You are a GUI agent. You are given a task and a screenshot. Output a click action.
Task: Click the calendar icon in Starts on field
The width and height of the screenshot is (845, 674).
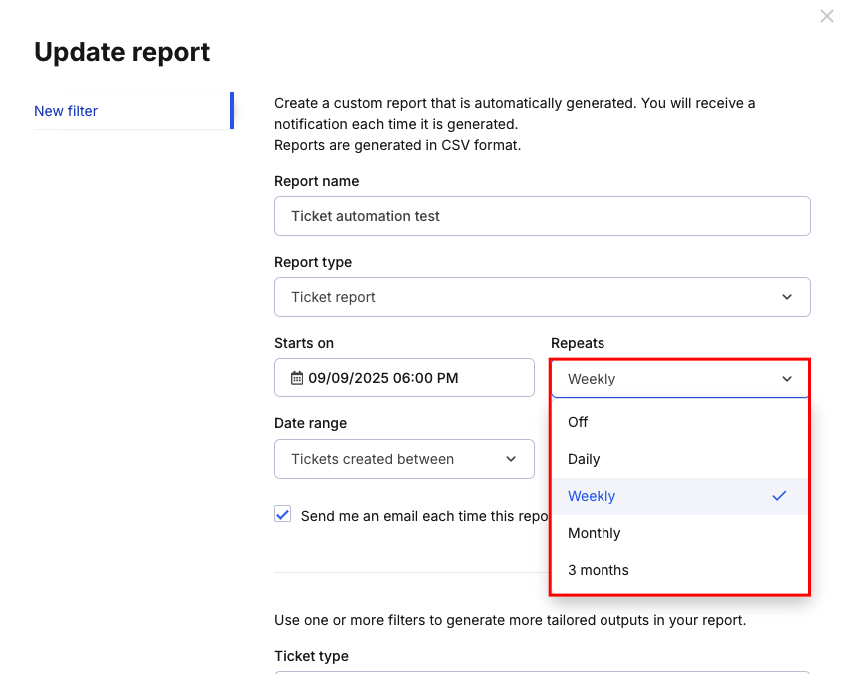297,378
